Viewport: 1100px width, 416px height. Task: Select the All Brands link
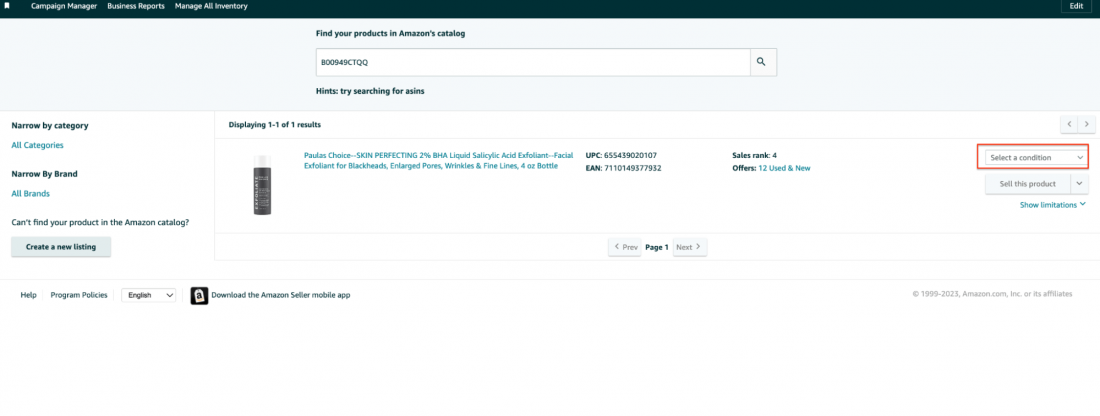30,194
